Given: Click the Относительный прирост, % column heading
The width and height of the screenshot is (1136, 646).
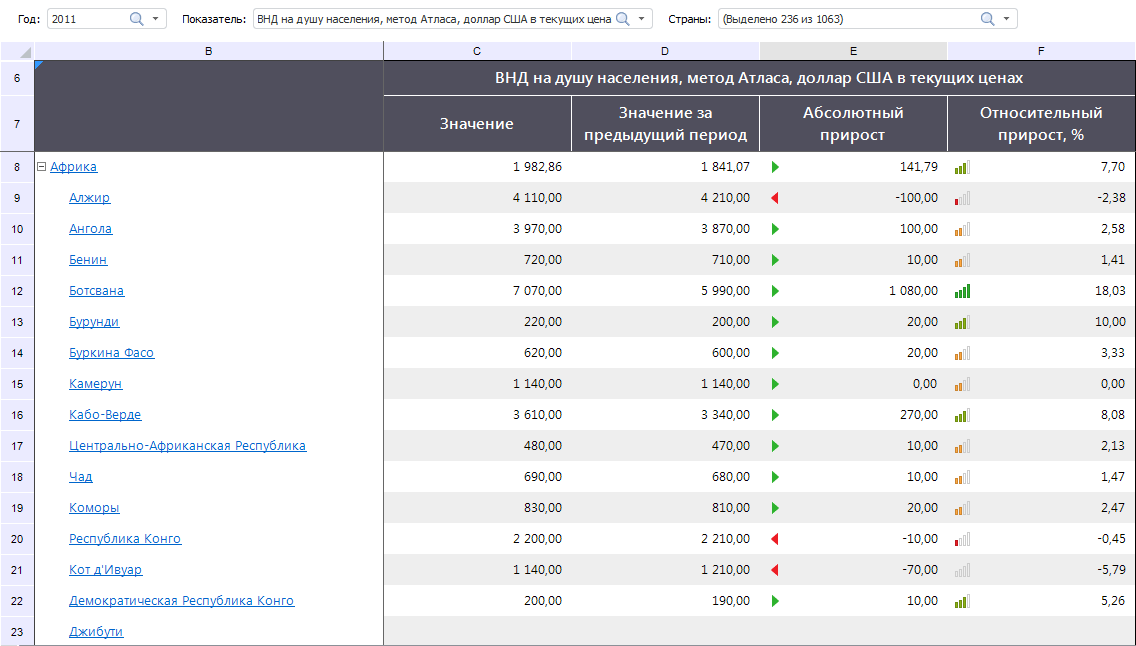Looking at the screenshot, I should pos(1040,124).
